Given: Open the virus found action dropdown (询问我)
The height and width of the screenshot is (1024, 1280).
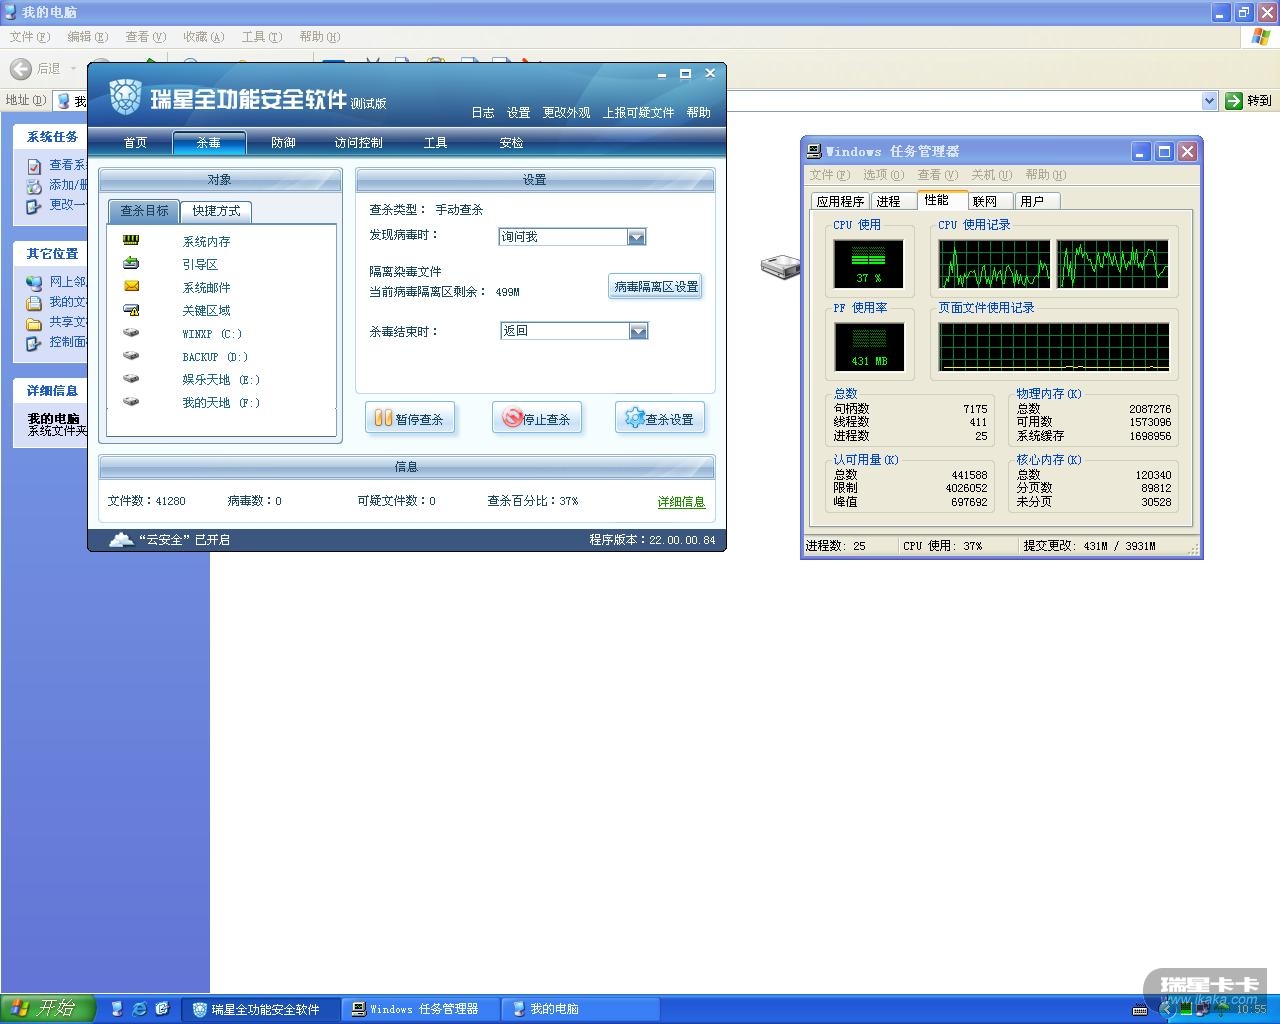Looking at the screenshot, I should pos(636,237).
